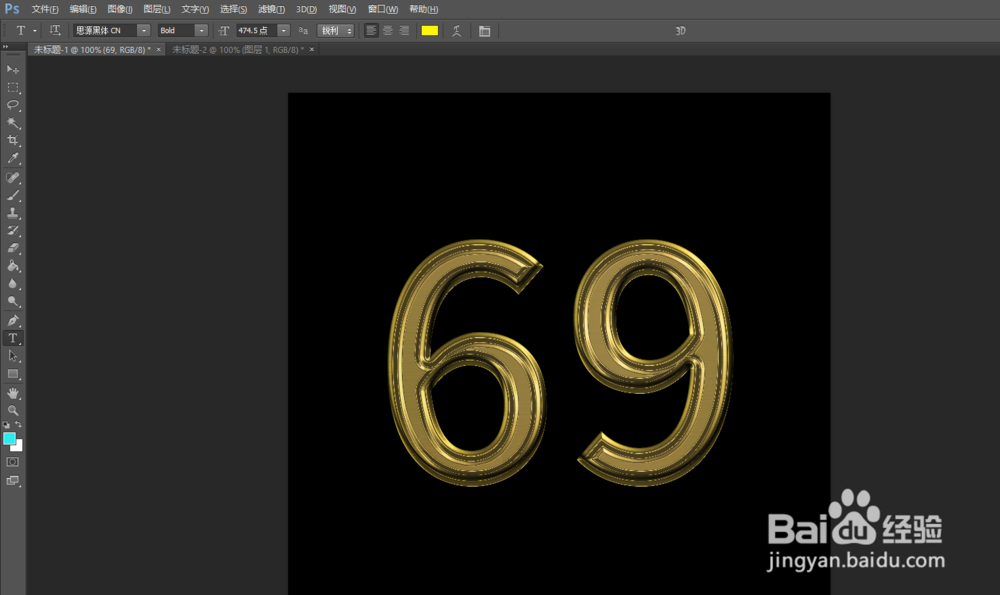
Task: Select the Eraser tool
Action: point(13,249)
